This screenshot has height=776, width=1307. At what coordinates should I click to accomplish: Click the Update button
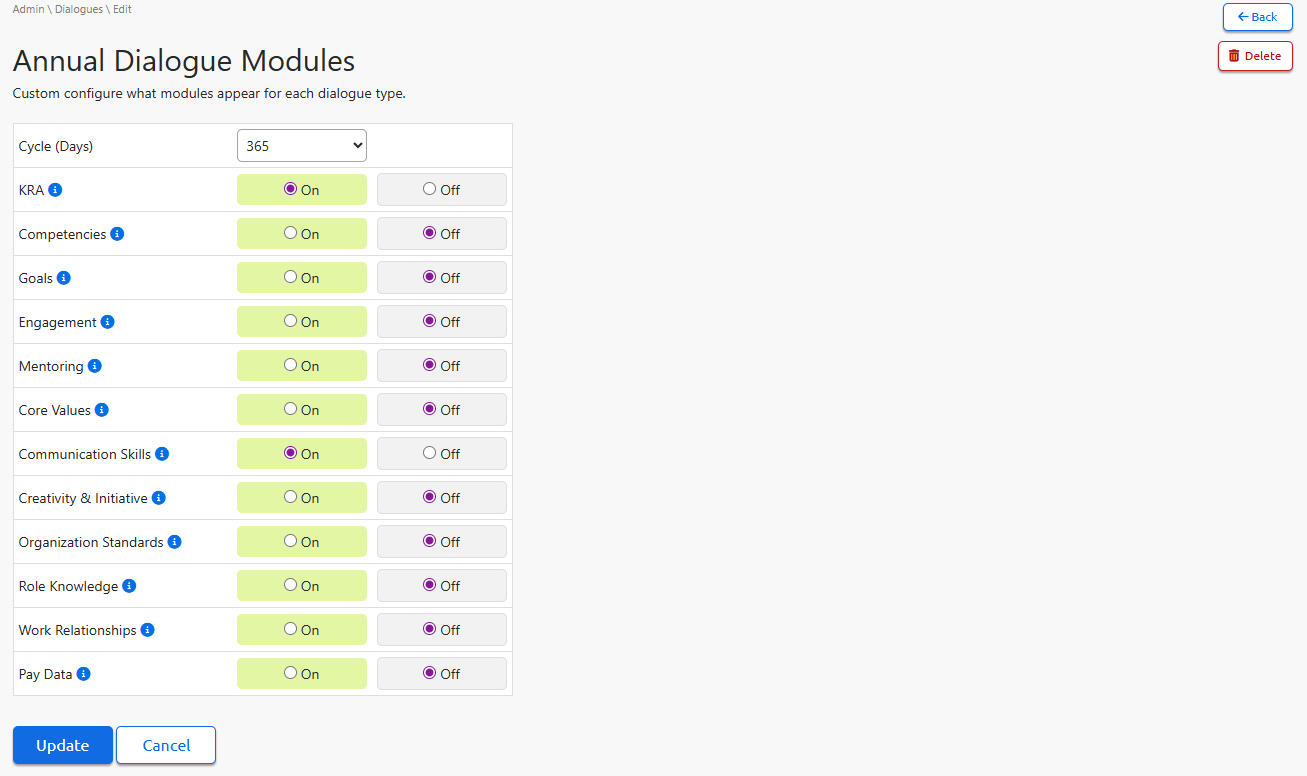pyautogui.click(x=63, y=745)
